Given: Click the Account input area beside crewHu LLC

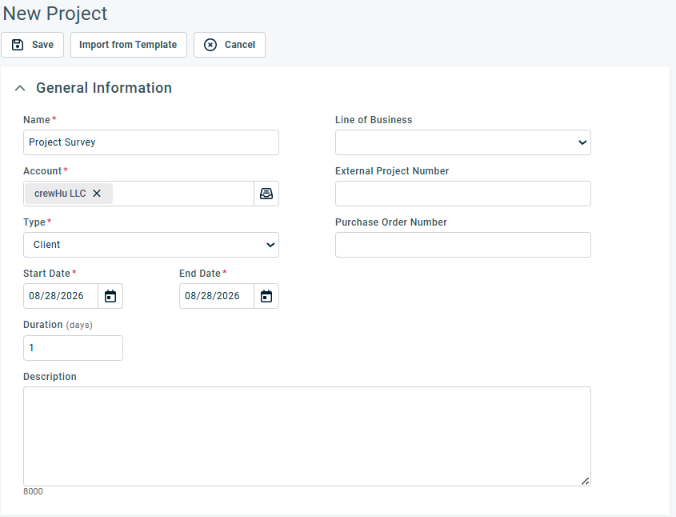Looking at the screenshot, I should [x=183, y=194].
